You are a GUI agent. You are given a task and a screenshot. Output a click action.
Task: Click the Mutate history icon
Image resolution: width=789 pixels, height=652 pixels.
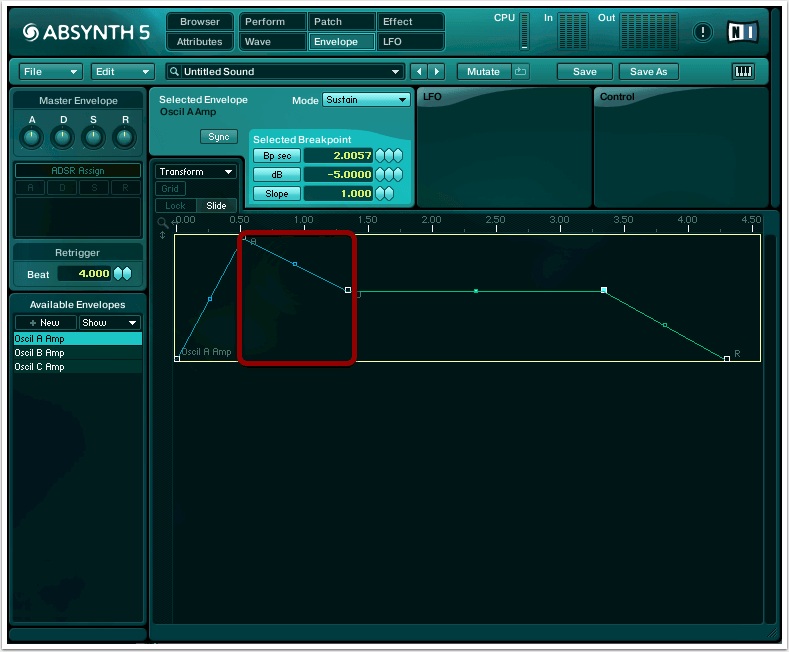point(520,71)
